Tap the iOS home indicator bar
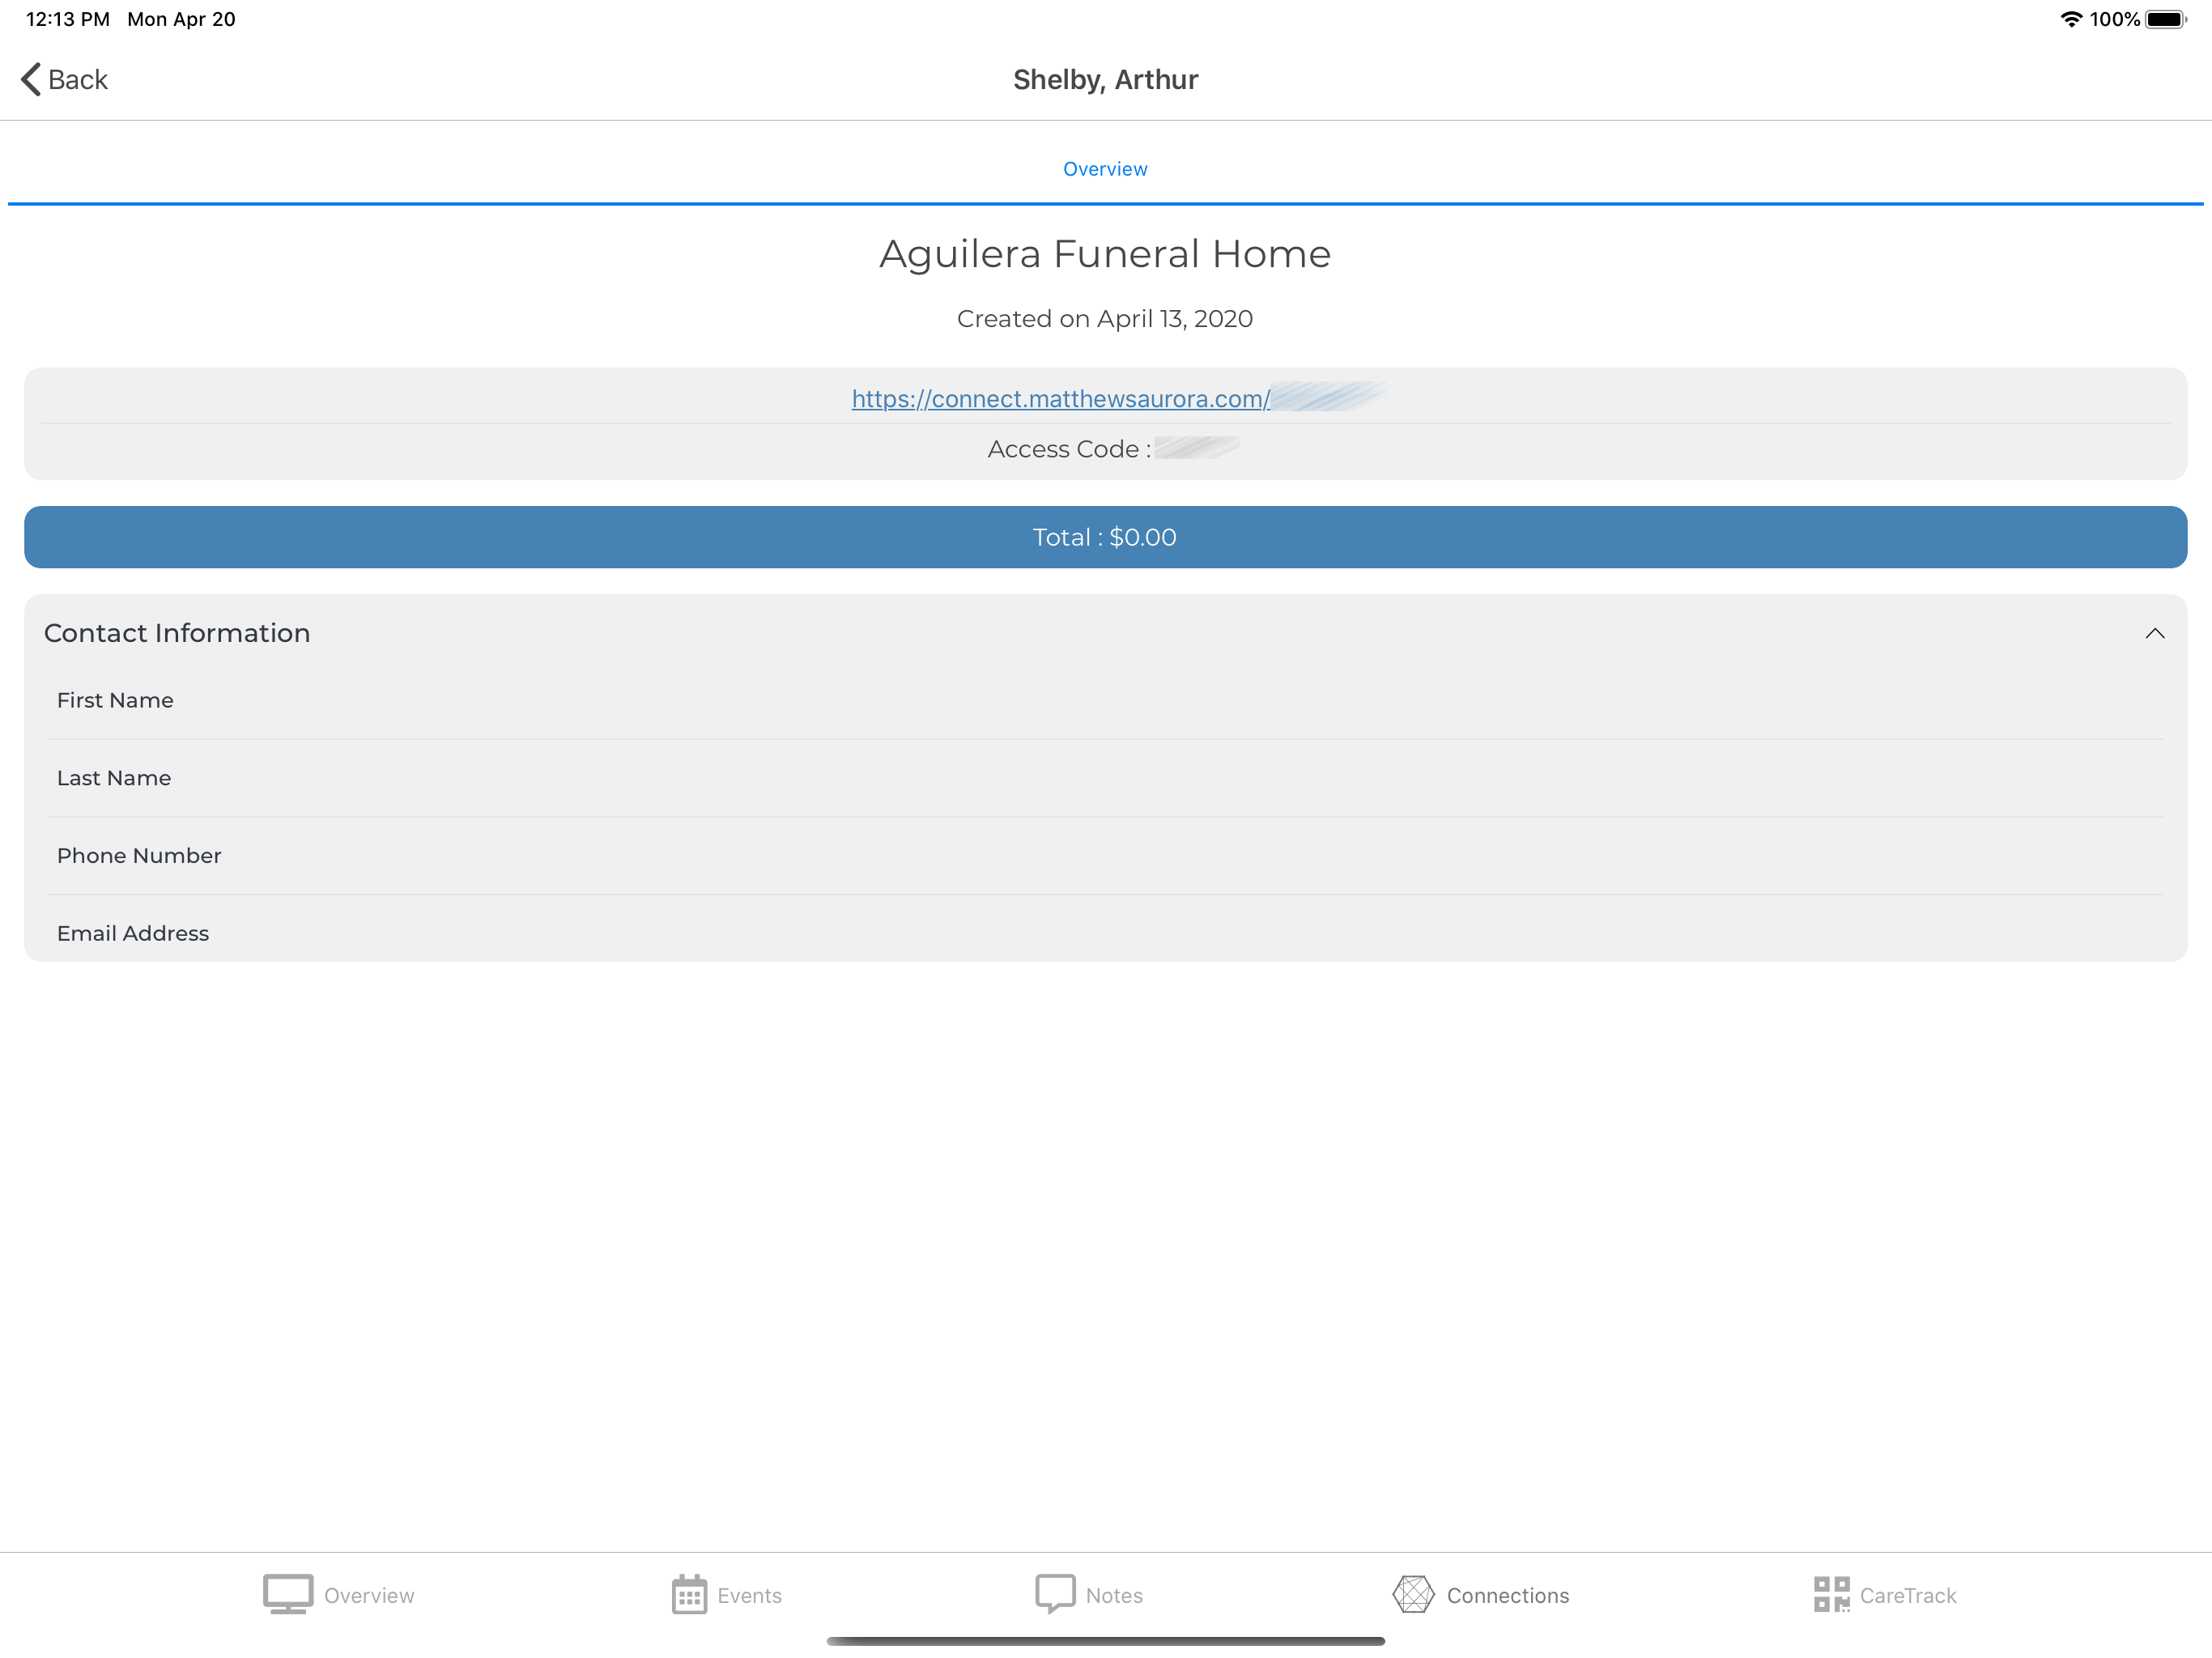 tap(1105, 1640)
